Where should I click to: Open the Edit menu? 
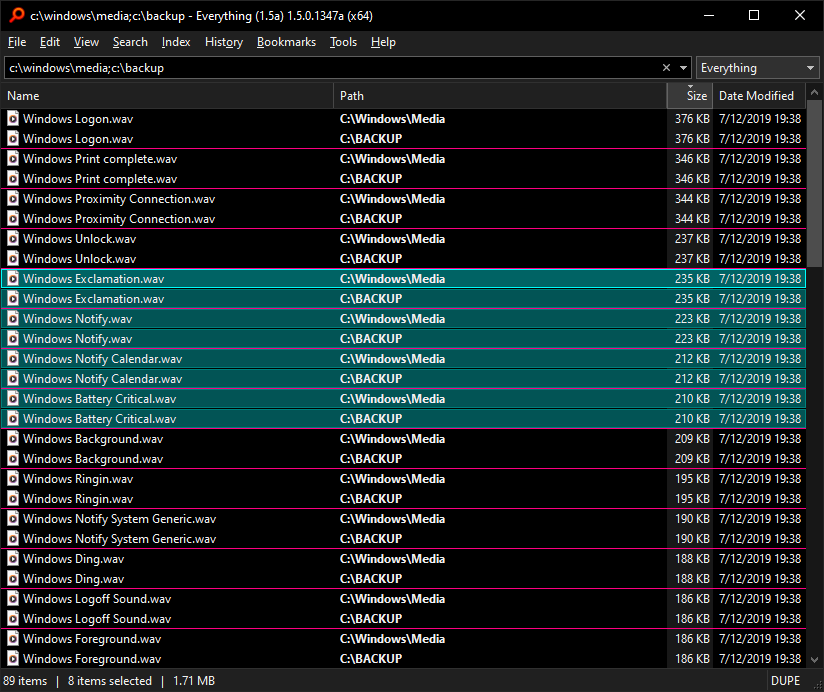(50, 42)
